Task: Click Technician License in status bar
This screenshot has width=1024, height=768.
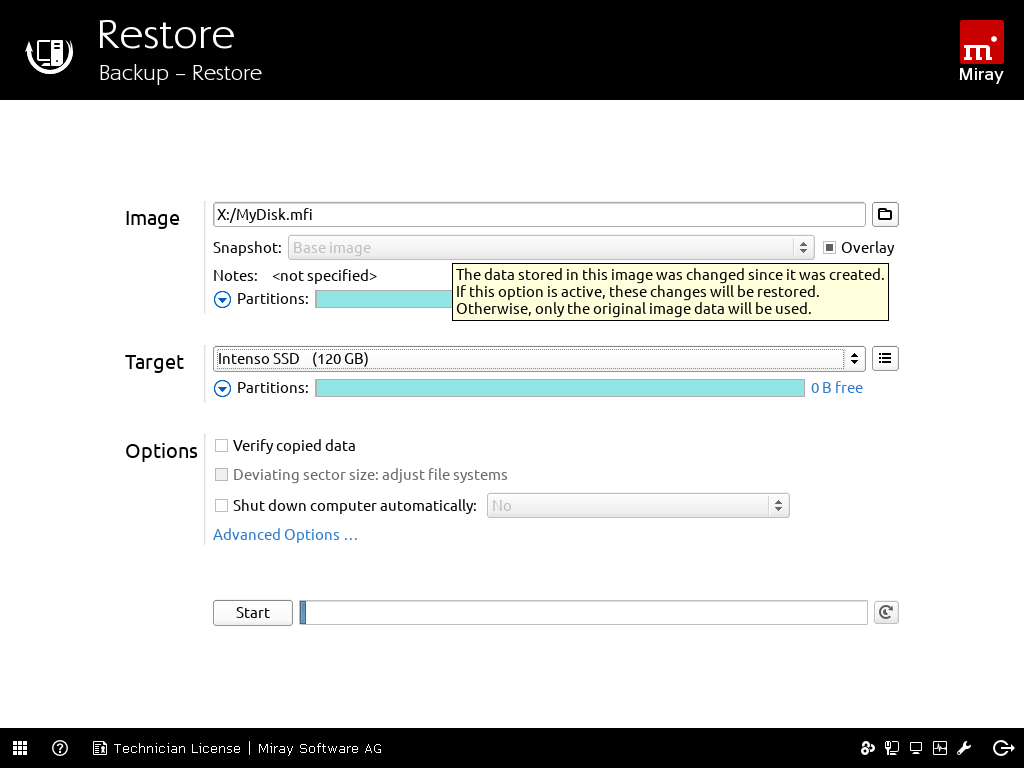Action: point(176,748)
